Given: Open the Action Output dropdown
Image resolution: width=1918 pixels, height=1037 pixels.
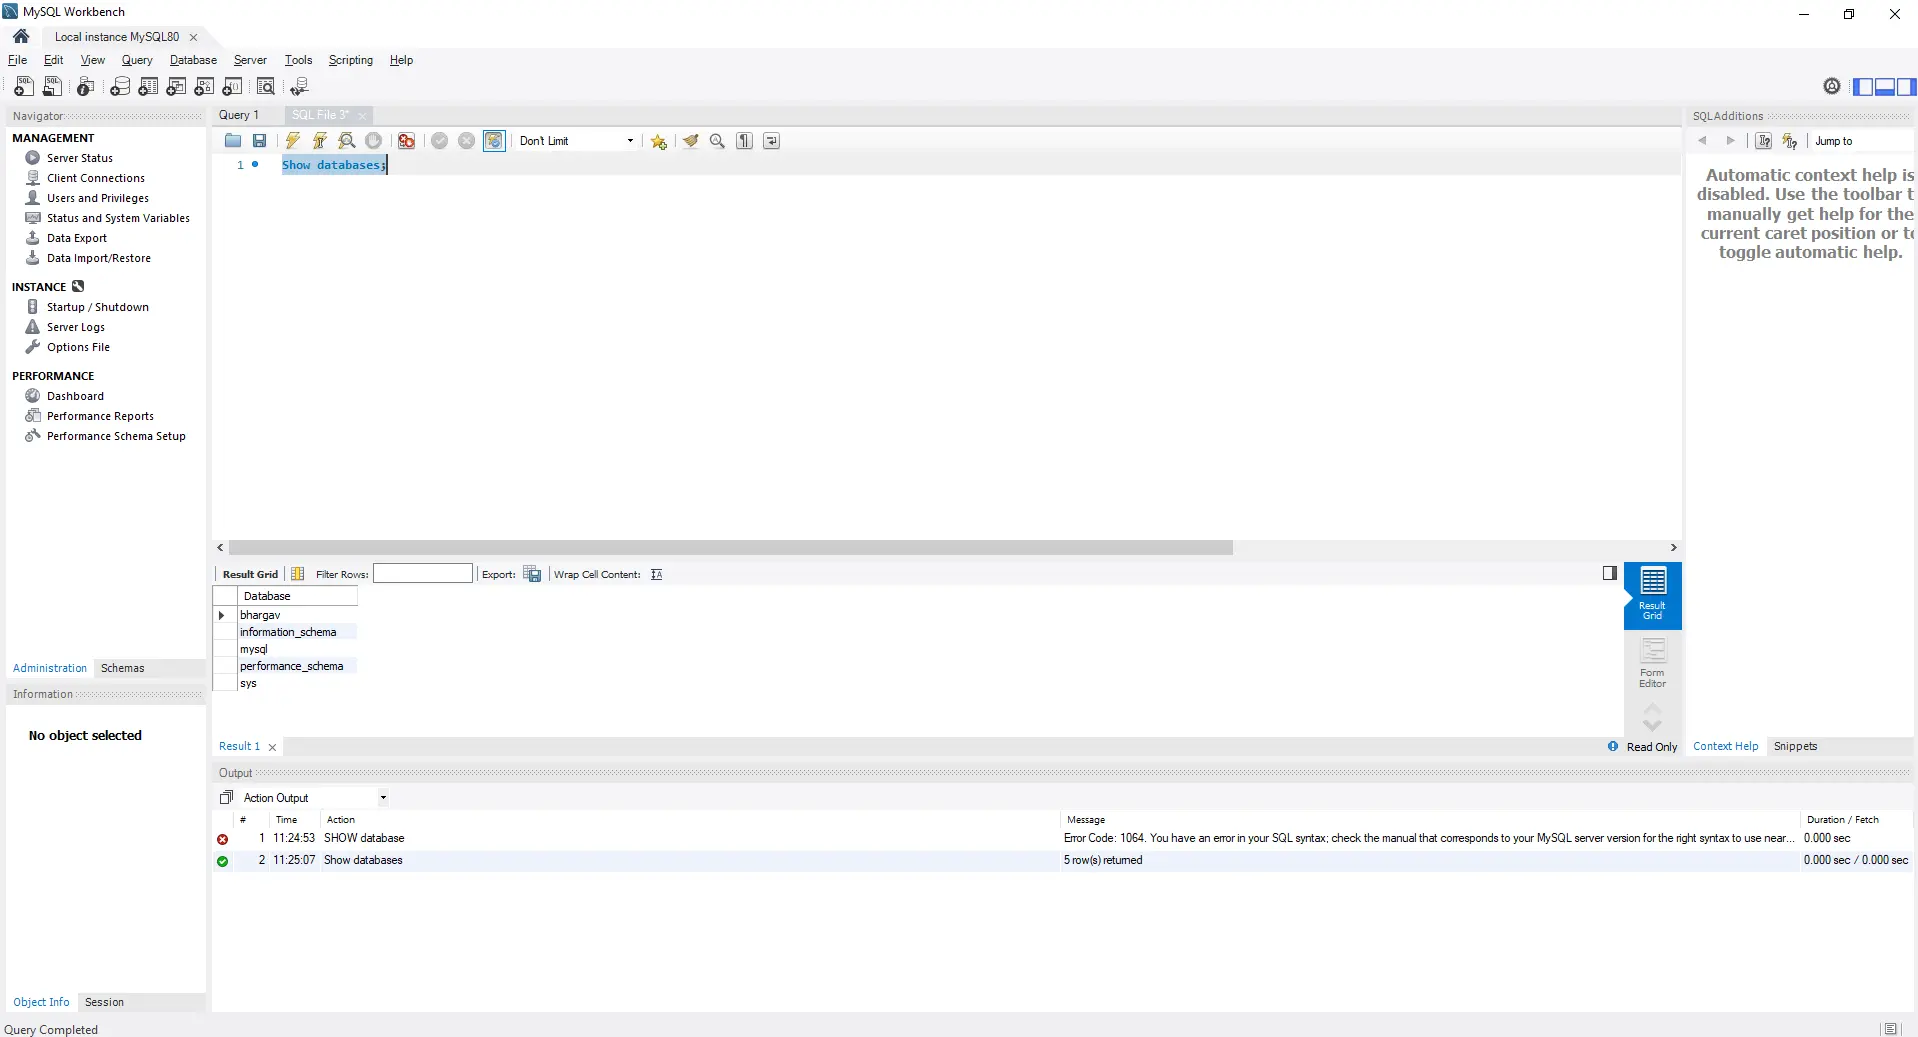Looking at the screenshot, I should click(x=382, y=798).
